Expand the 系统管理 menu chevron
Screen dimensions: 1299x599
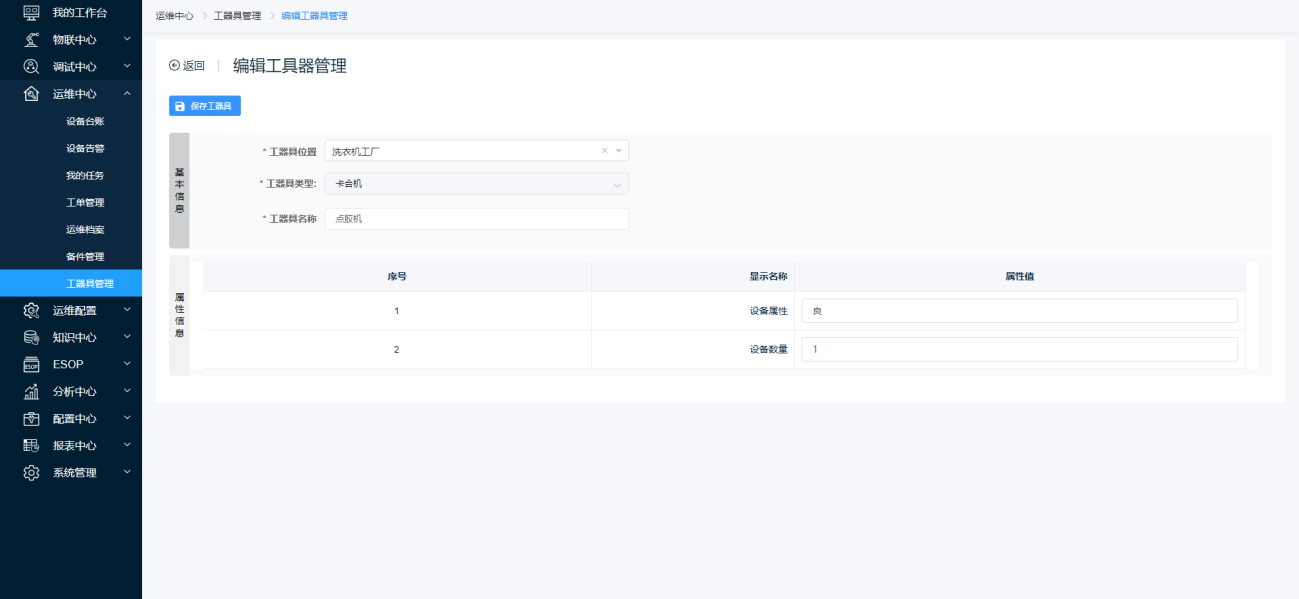pyautogui.click(x=127, y=473)
